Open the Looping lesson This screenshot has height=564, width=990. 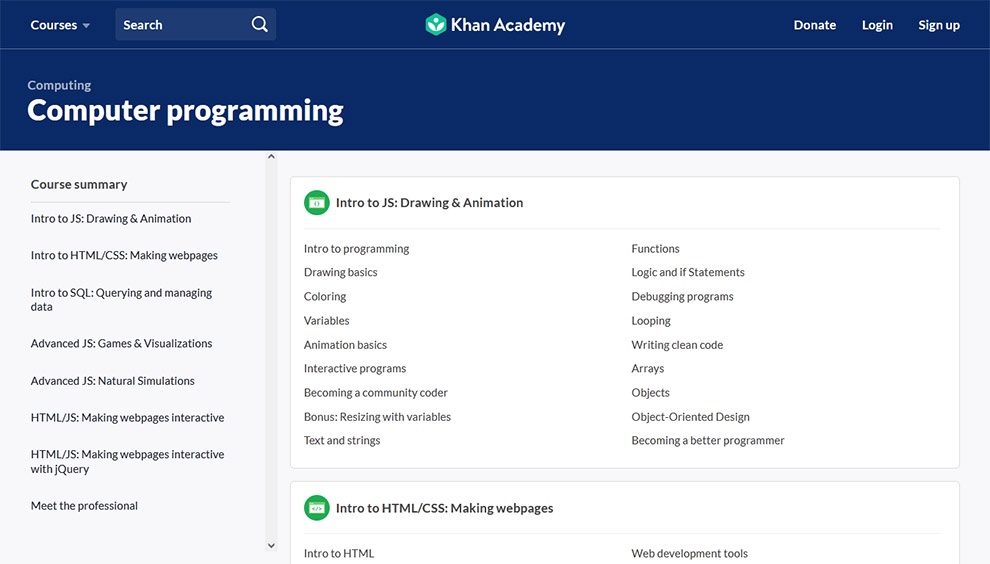point(651,321)
